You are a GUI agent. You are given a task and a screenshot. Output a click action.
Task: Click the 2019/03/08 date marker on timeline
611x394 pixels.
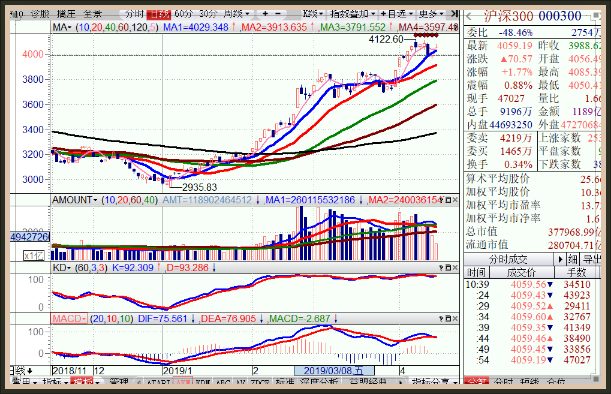[x=334, y=371]
